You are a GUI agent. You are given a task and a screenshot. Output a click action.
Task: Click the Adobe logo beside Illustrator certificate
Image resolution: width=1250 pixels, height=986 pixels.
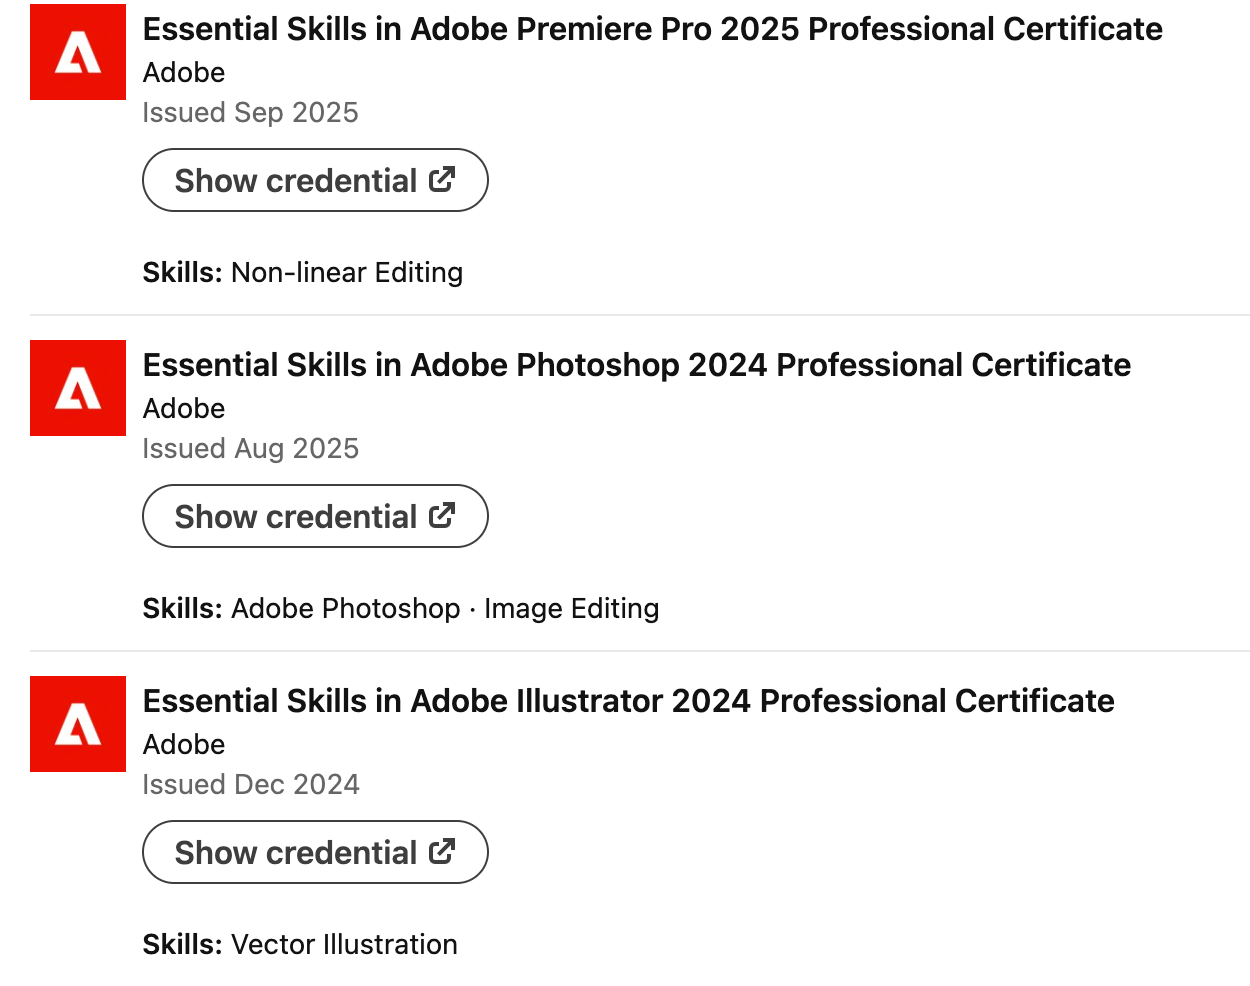click(x=78, y=724)
